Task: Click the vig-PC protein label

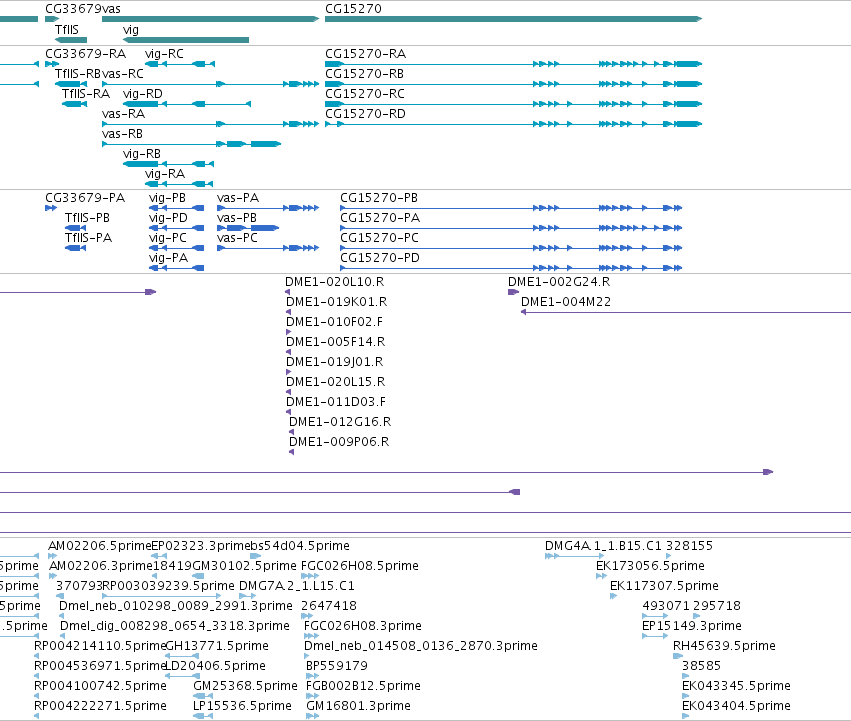Action: pyautogui.click(x=168, y=238)
